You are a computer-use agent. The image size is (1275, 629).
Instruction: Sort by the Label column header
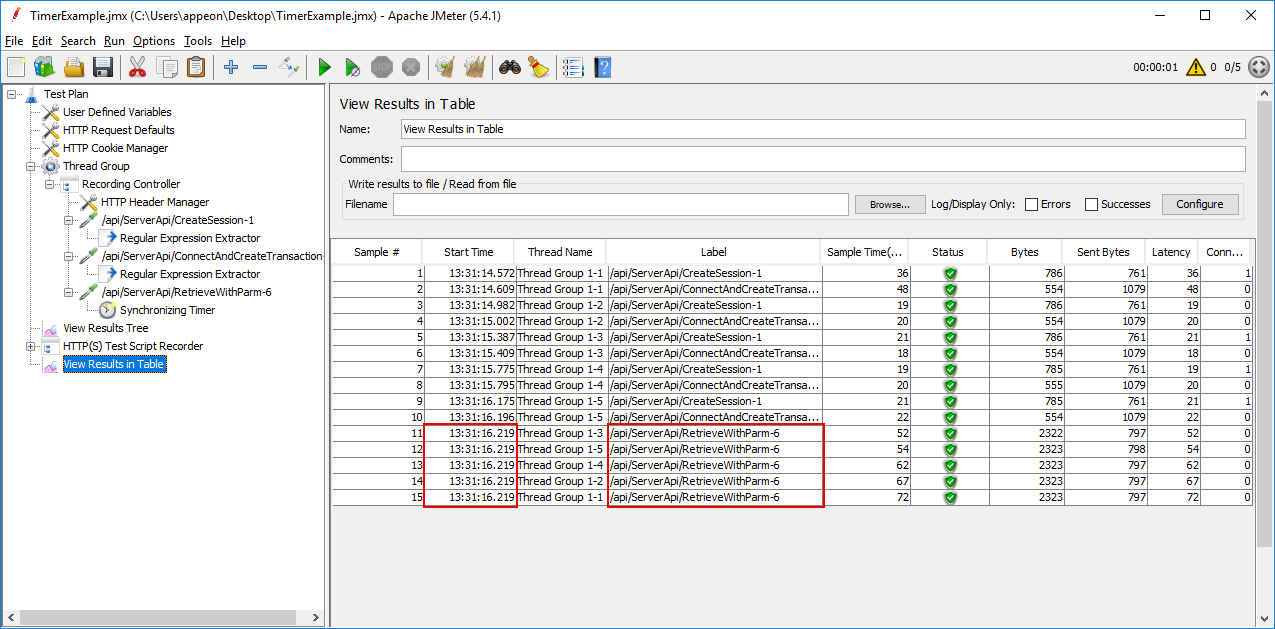pyautogui.click(x=713, y=252)
